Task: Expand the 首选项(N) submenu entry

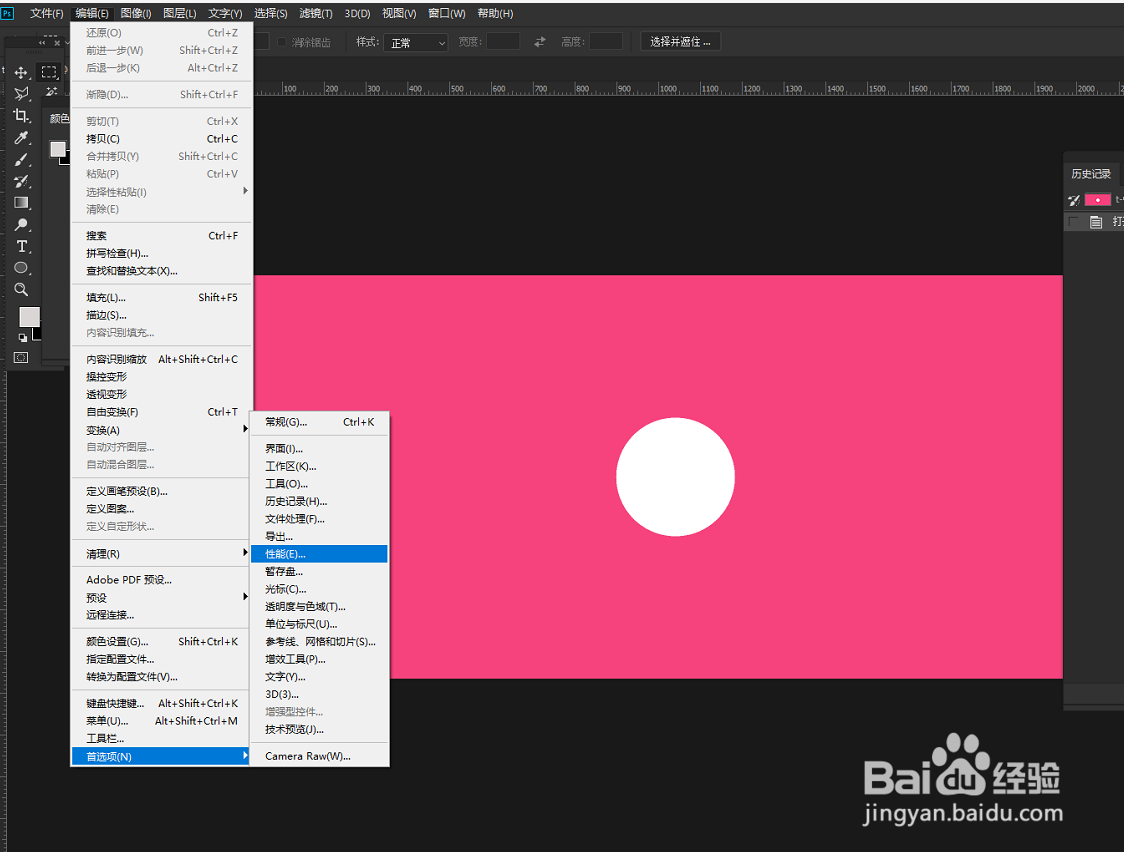Action: [x=162, y=757]
